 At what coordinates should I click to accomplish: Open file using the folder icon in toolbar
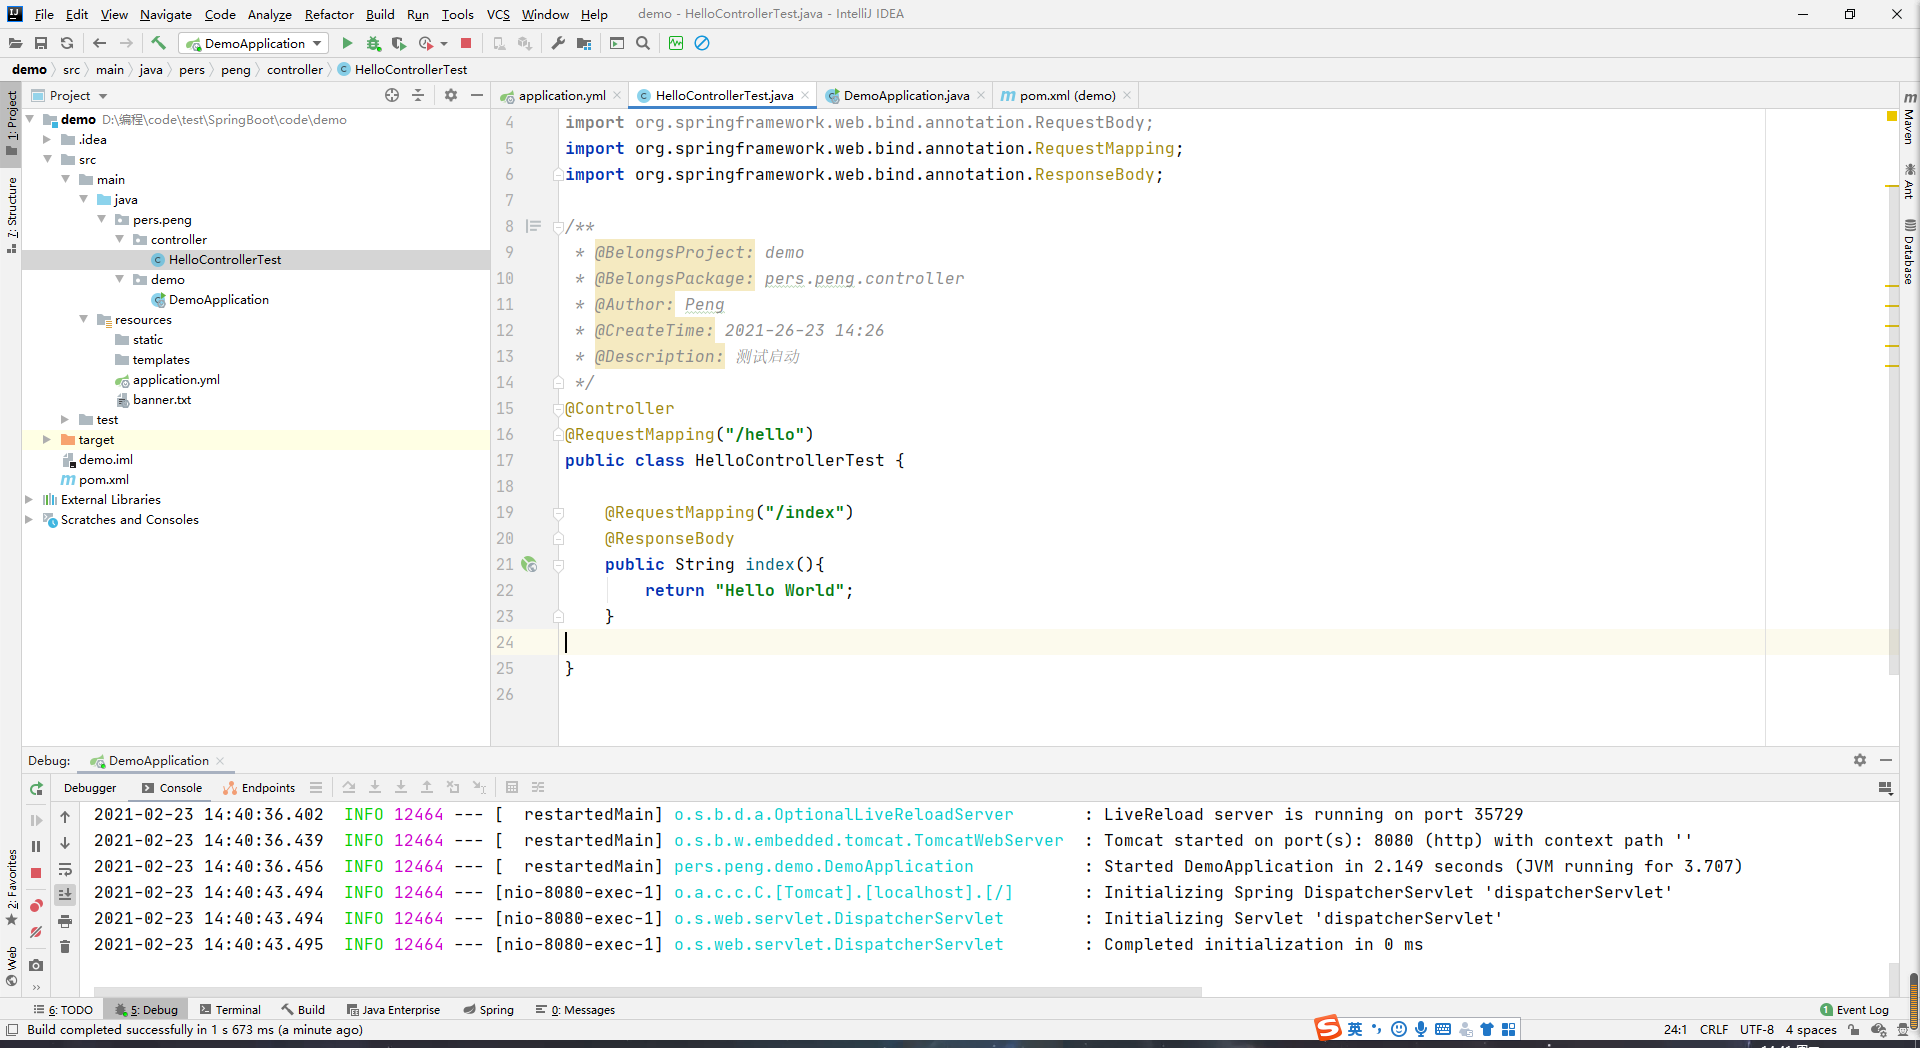(x=15, y=43)
